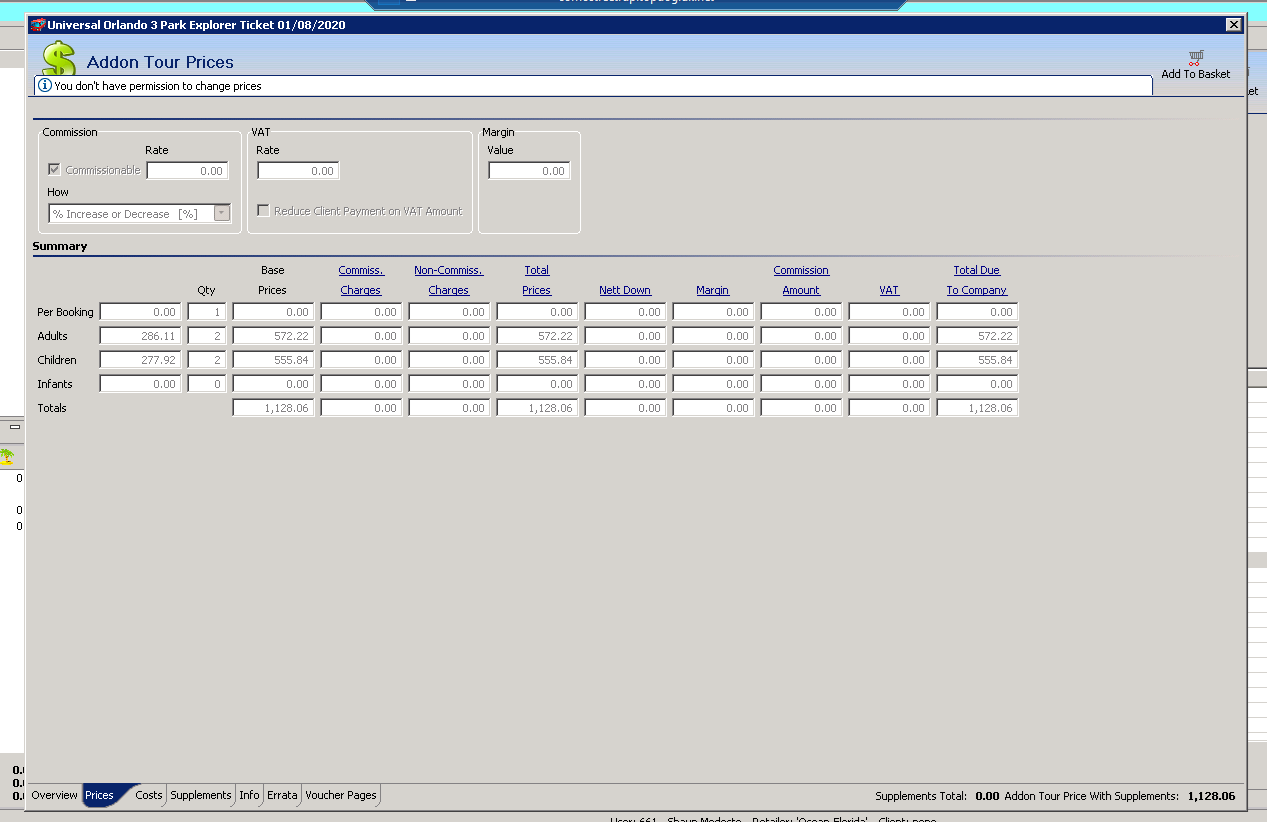The height and width of the screenshot is (822, 1267).
Task: Select the Supplements tab
Action: pyautogui.click(x=200, y=795)
